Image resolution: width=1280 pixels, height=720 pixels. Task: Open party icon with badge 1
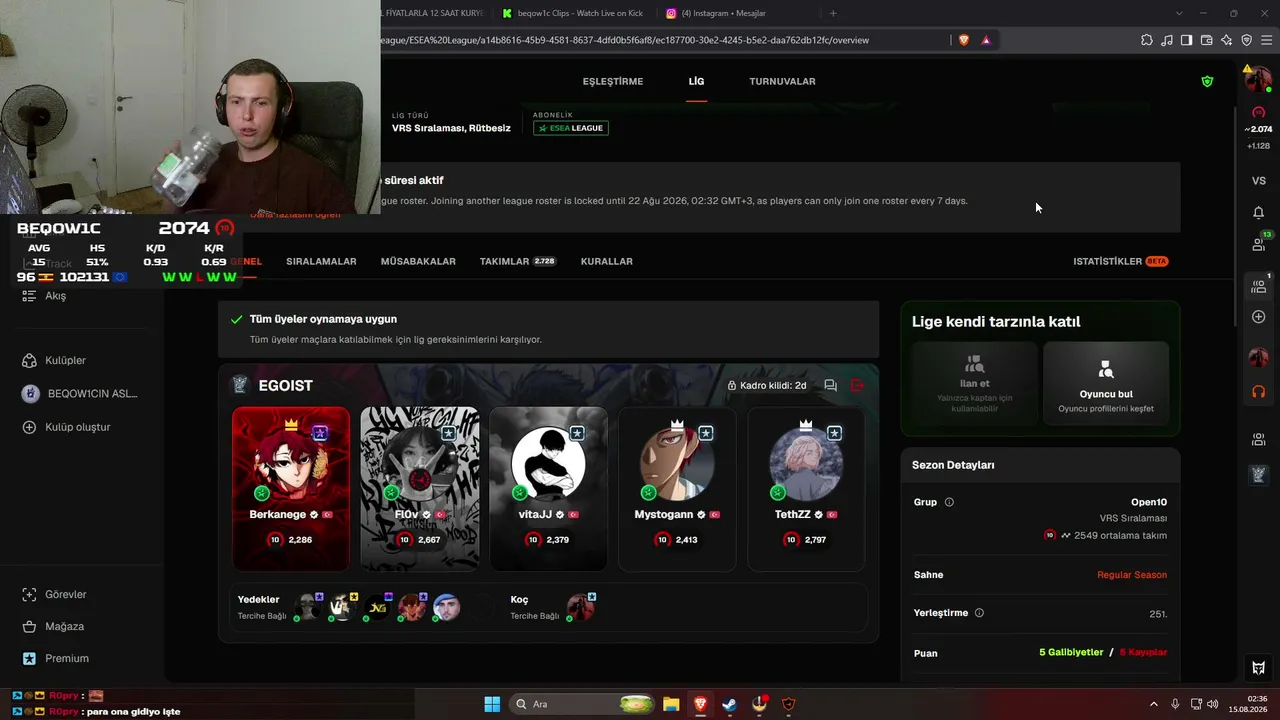(x=1259, y=286)
